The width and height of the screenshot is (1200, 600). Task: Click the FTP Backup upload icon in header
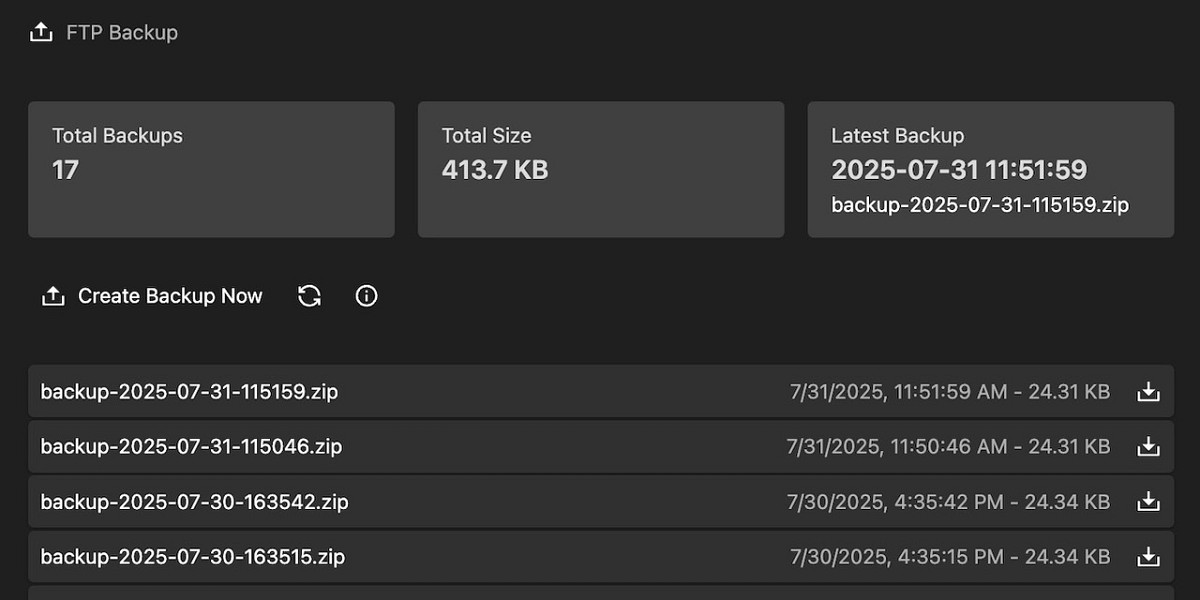click(x=41, y=32)
